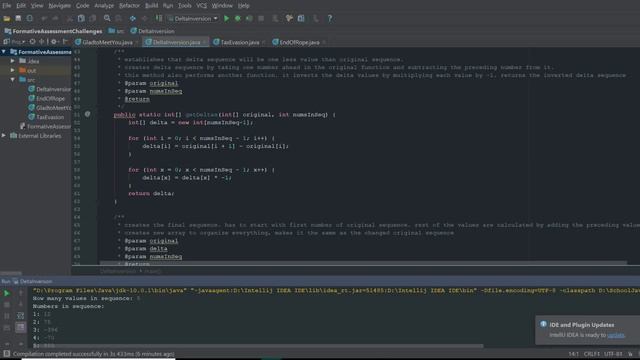Click the Find magnifier icon
This screenshot has width=640, height=360.
[x=107, y=18]
